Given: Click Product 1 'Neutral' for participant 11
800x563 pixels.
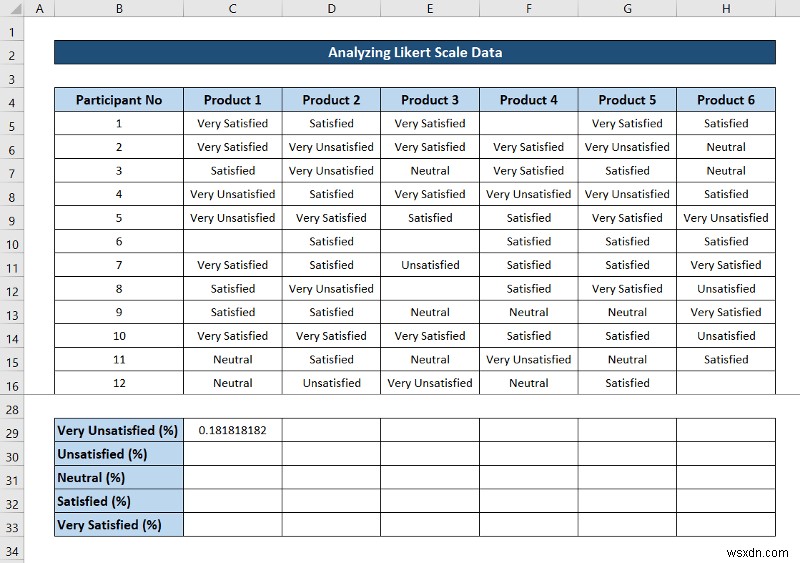Looking at the screenshot, I should [233, 359].
